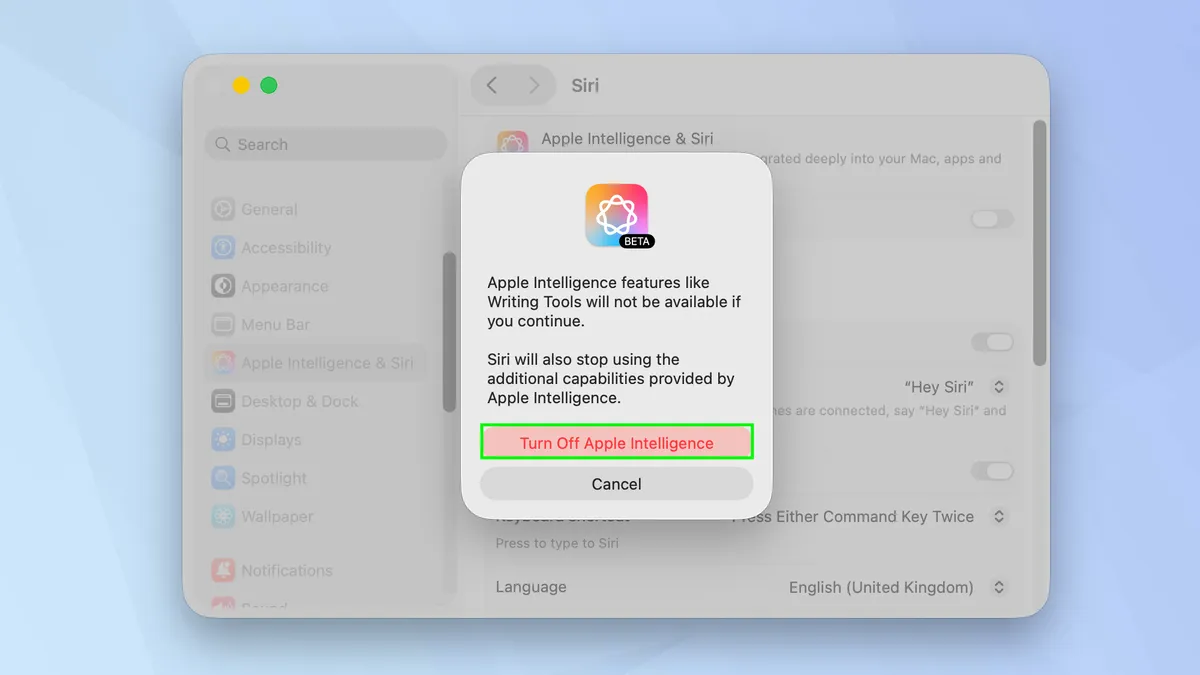Toggle the switch next to Apple Intelligence heading
This screenshot has height=675, width=1200.
coord(991,219)
